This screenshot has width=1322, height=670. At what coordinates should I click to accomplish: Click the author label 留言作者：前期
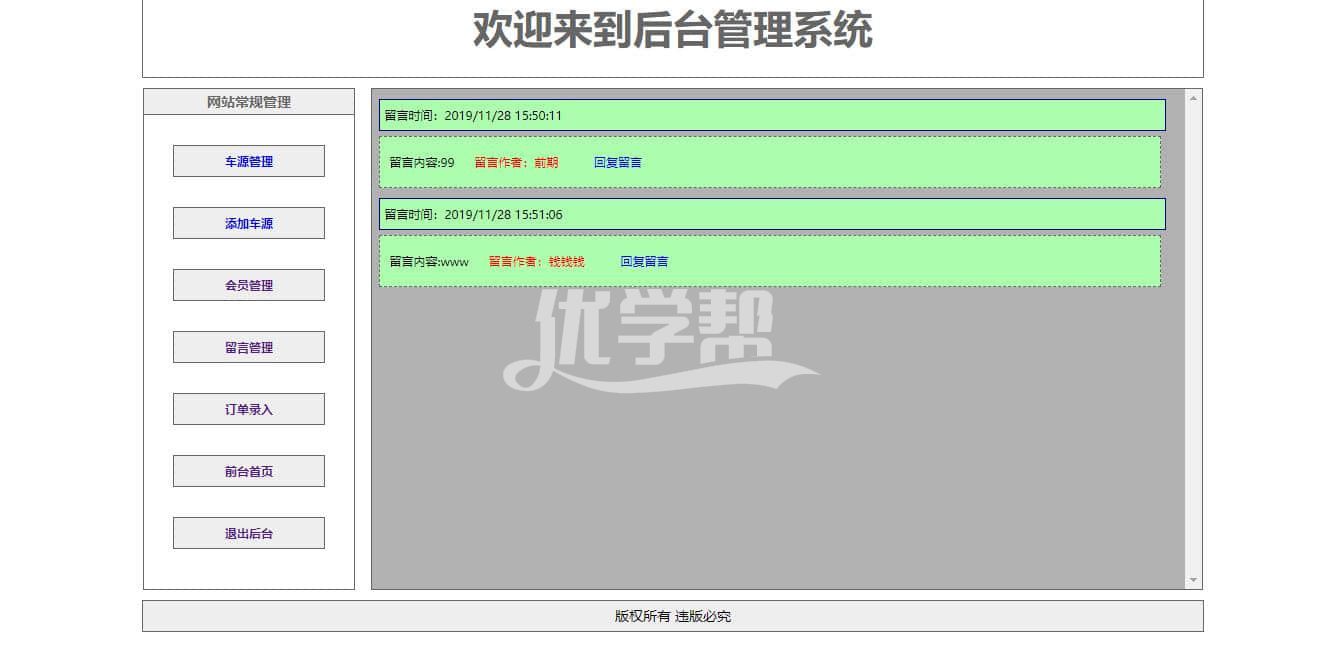[x=516, y=162]
